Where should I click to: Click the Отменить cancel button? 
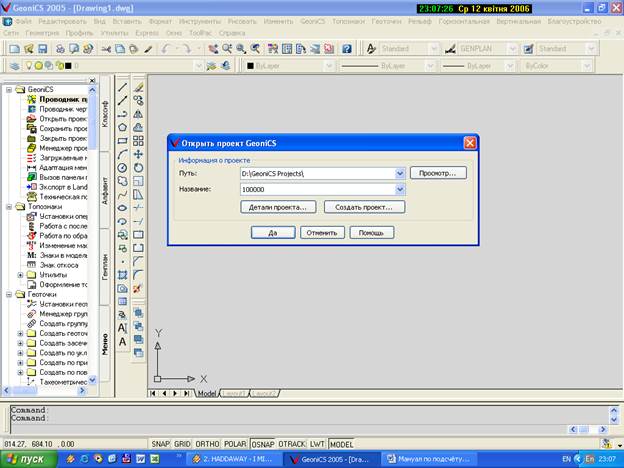tap(322, 232)
